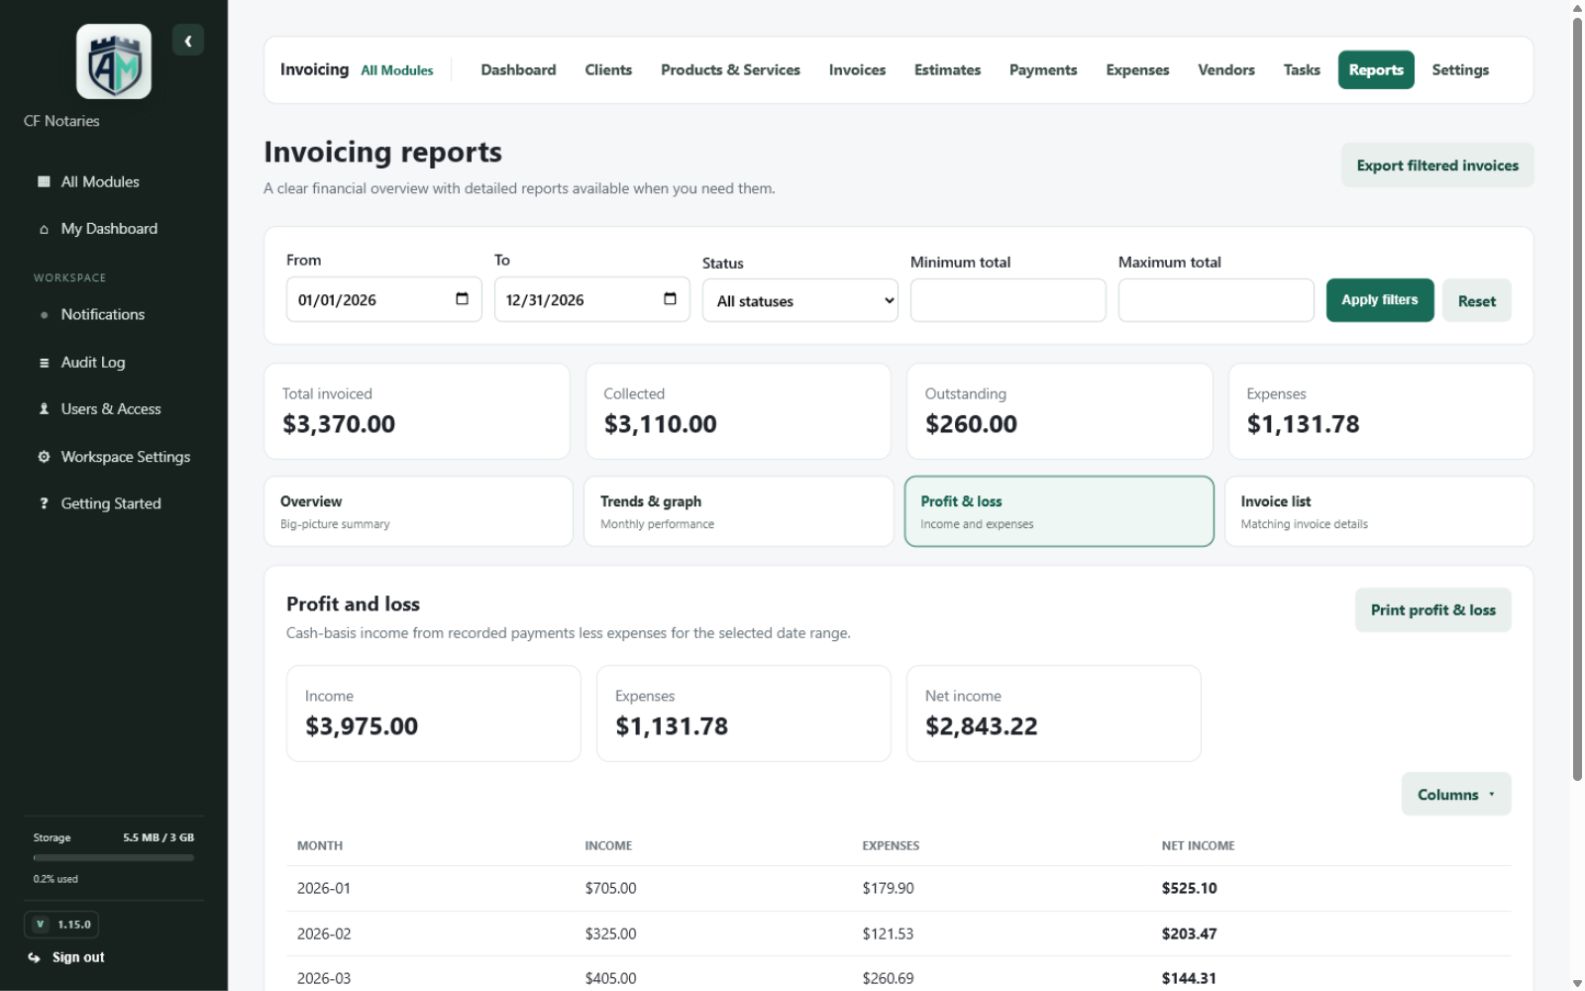Click the Notifications dot icon
Image resolution: width=1585 pixels, height=991 pixels.
pyautogui.click(x=44, y=315)
